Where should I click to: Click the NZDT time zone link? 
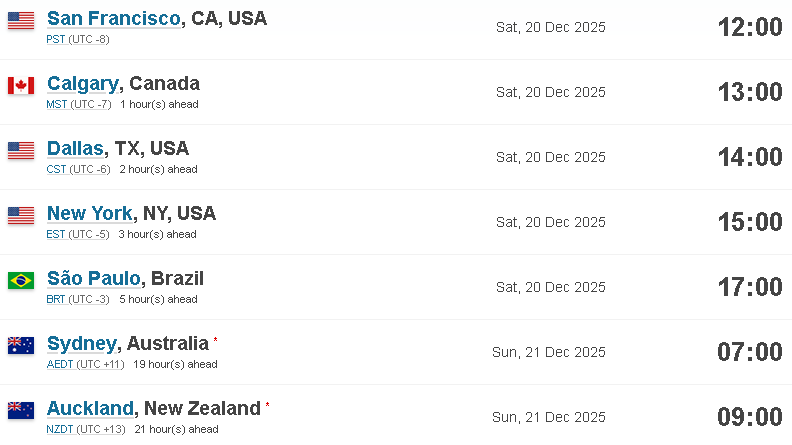pyautogui.click(x=60, y=429)
